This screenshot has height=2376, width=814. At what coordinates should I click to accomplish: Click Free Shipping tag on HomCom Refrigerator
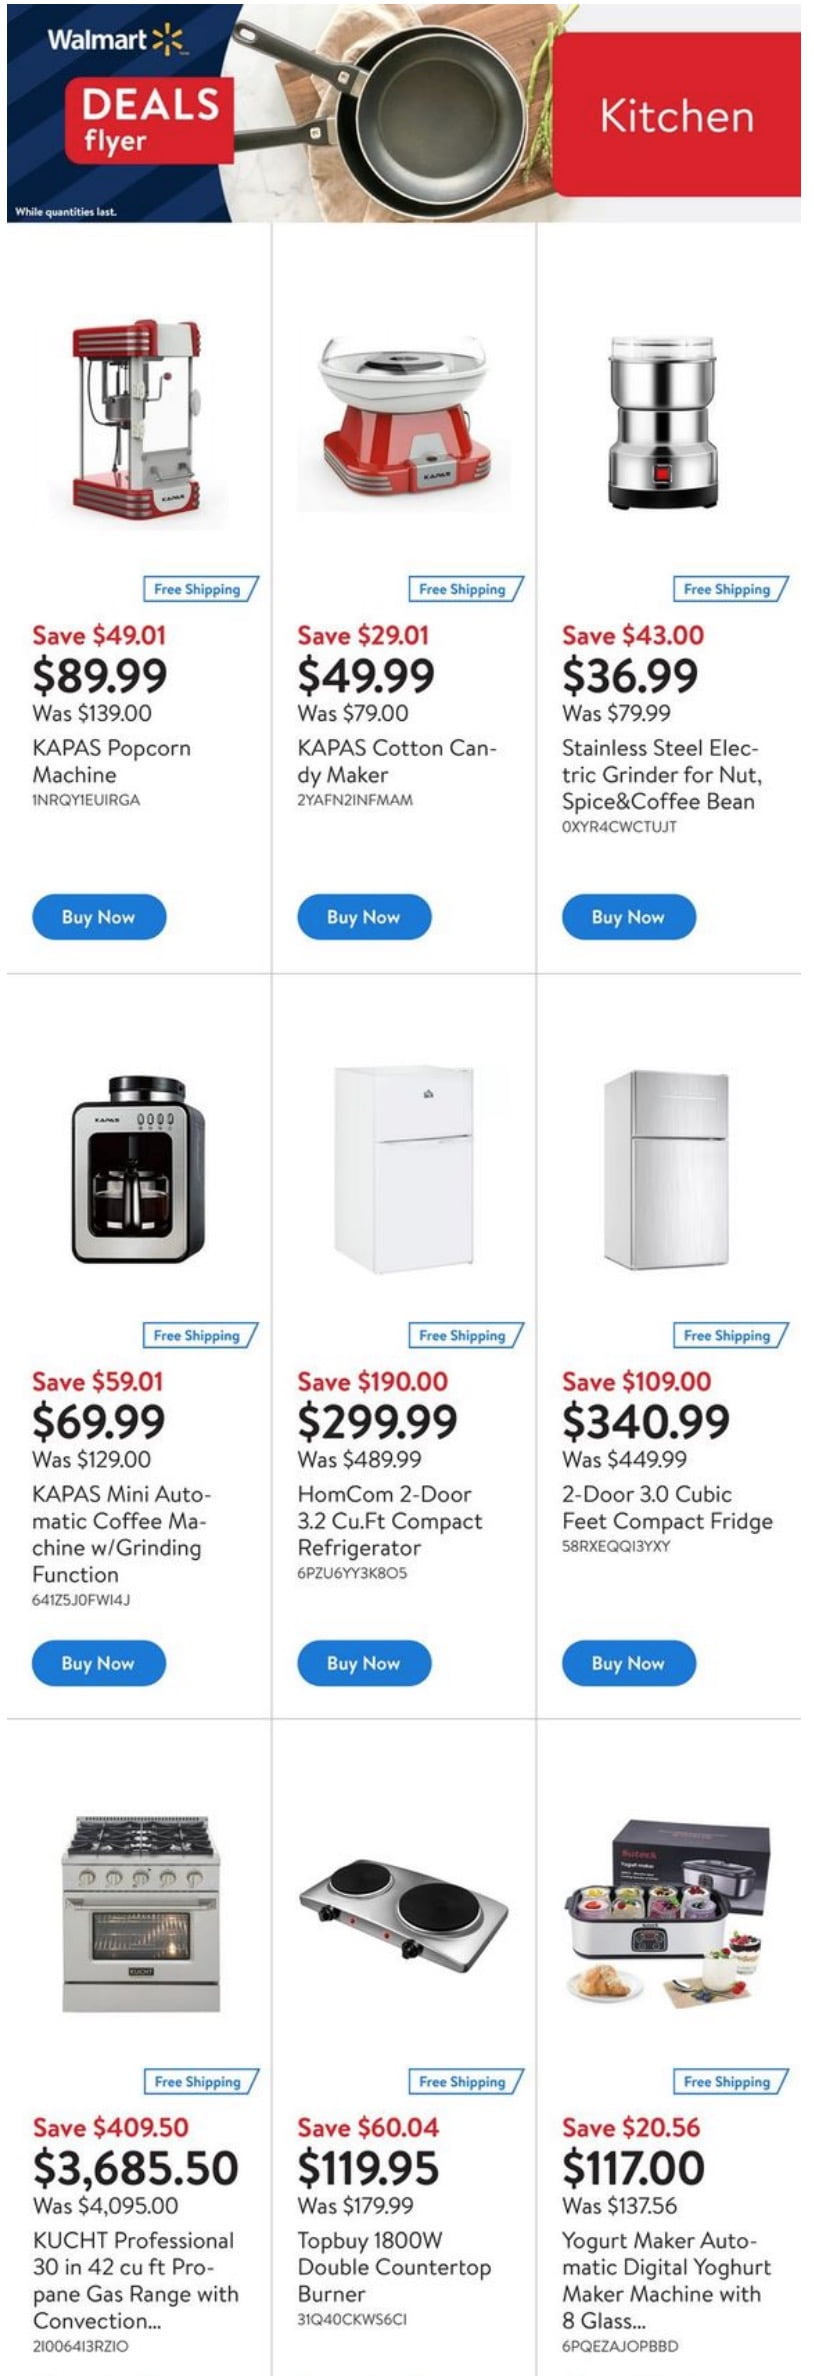point(464,1335)
